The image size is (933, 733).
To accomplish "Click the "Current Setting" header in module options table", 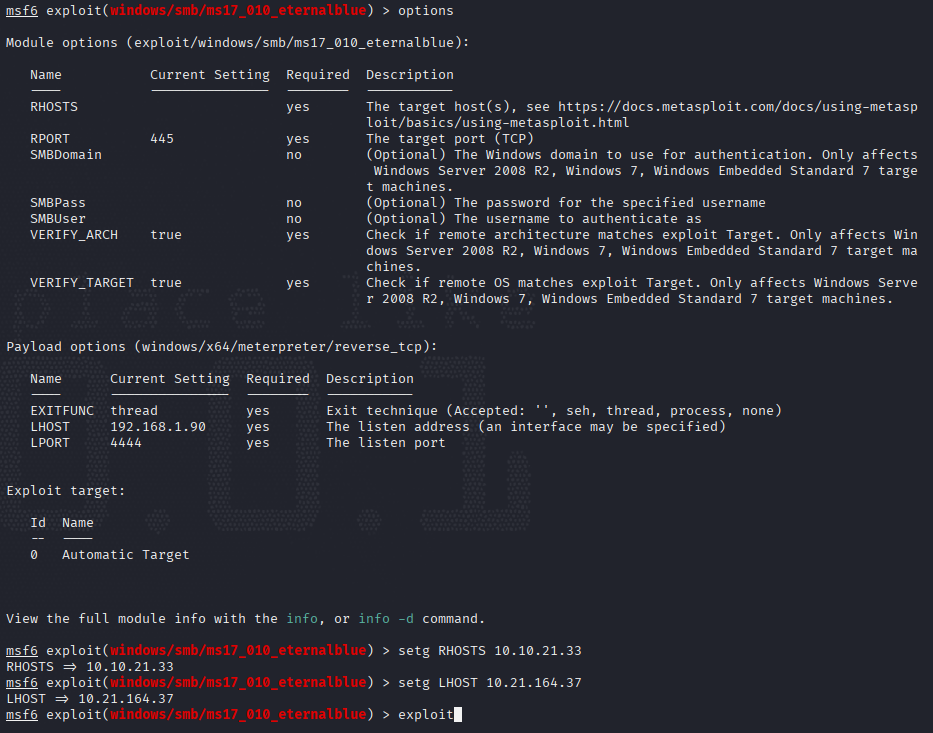I will (209, 75).
